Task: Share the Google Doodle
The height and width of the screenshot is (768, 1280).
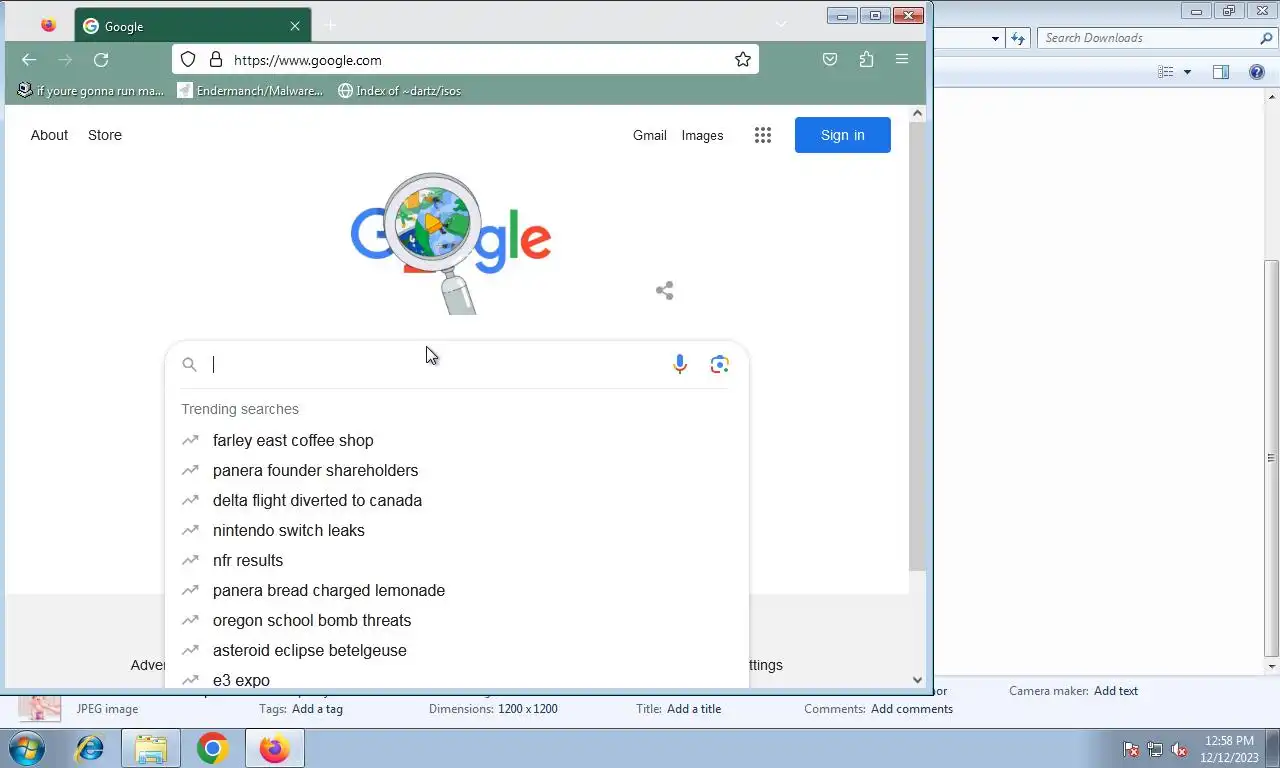Action: coord(665,290)
